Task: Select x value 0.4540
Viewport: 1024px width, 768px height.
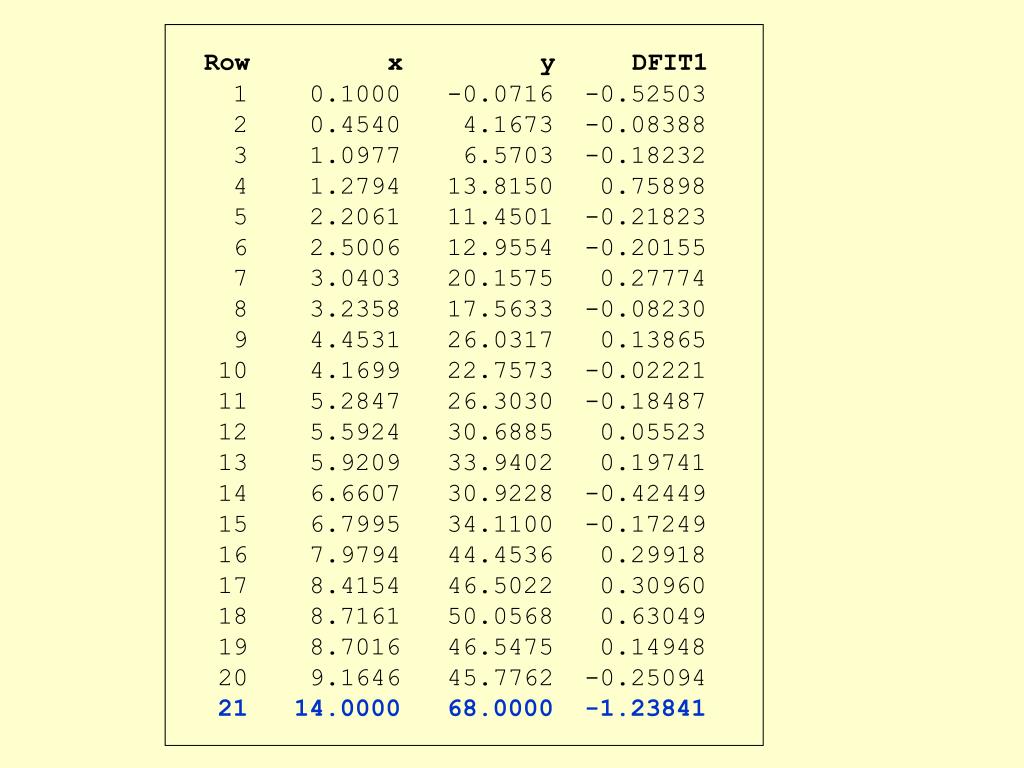Action: 355,125
